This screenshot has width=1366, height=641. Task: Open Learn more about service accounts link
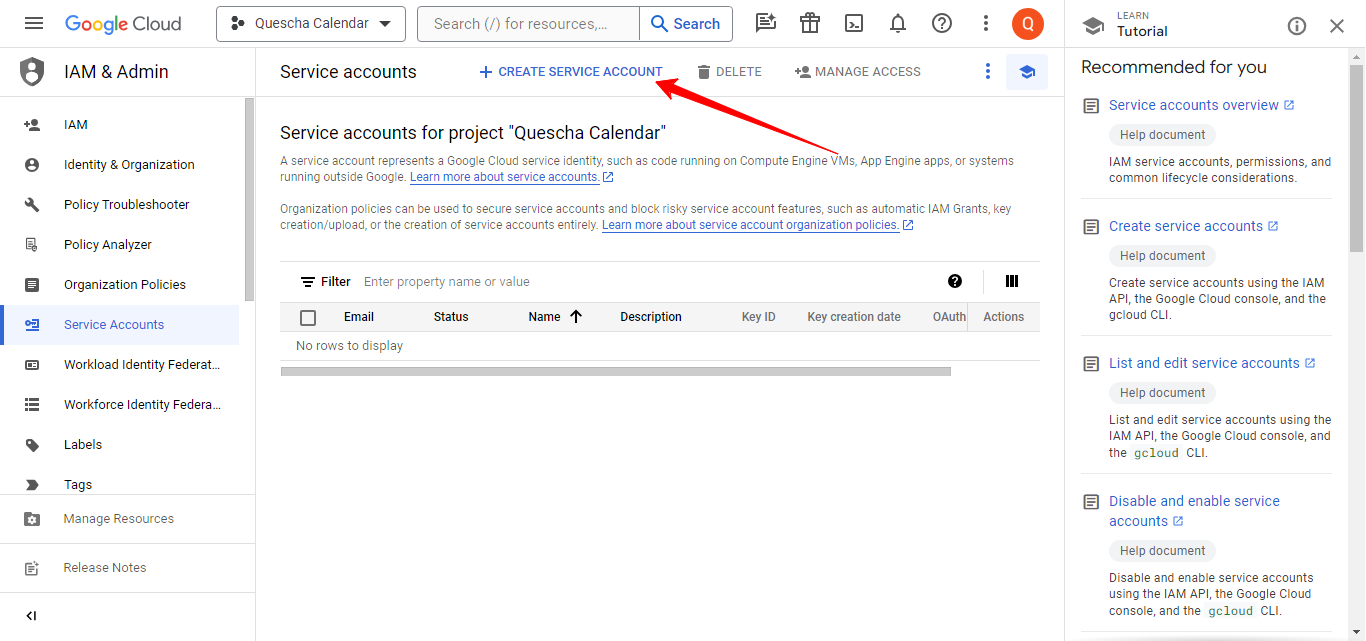pos(505,177)
